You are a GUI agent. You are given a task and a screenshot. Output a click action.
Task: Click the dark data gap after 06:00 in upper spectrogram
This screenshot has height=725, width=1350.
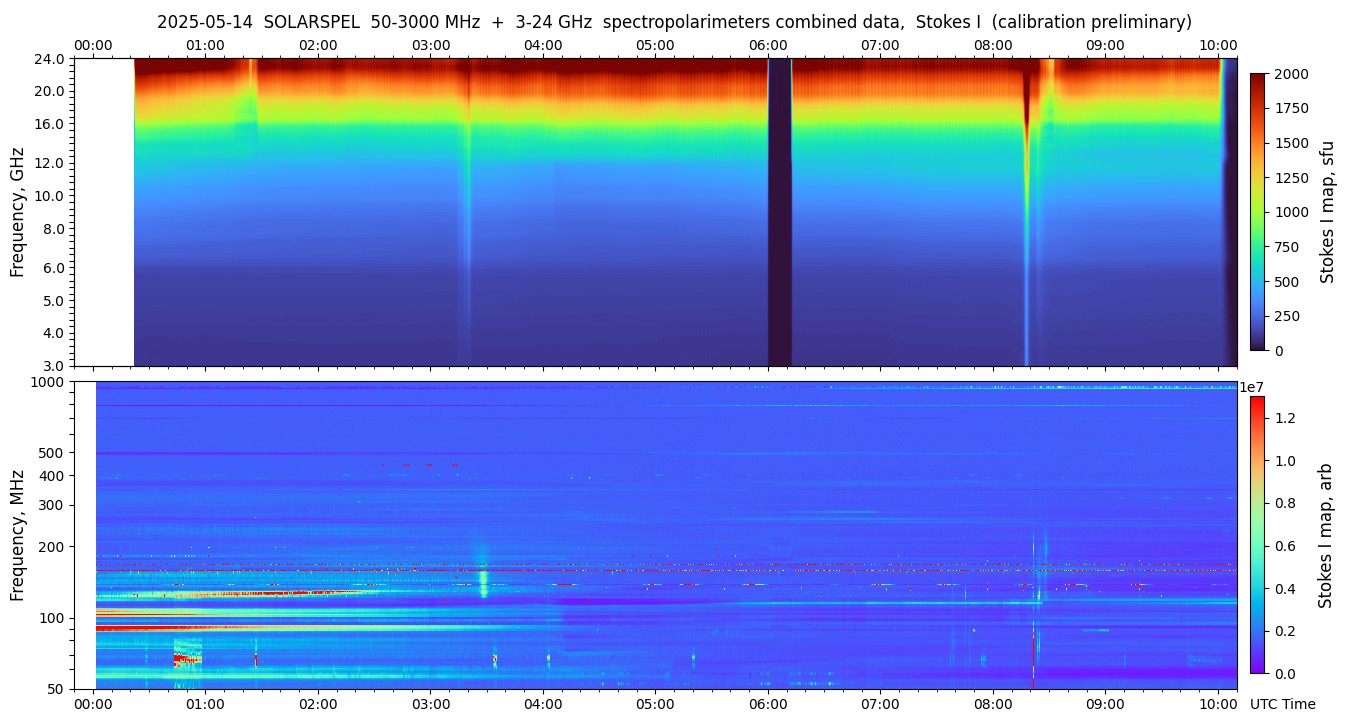click(779, 212)
